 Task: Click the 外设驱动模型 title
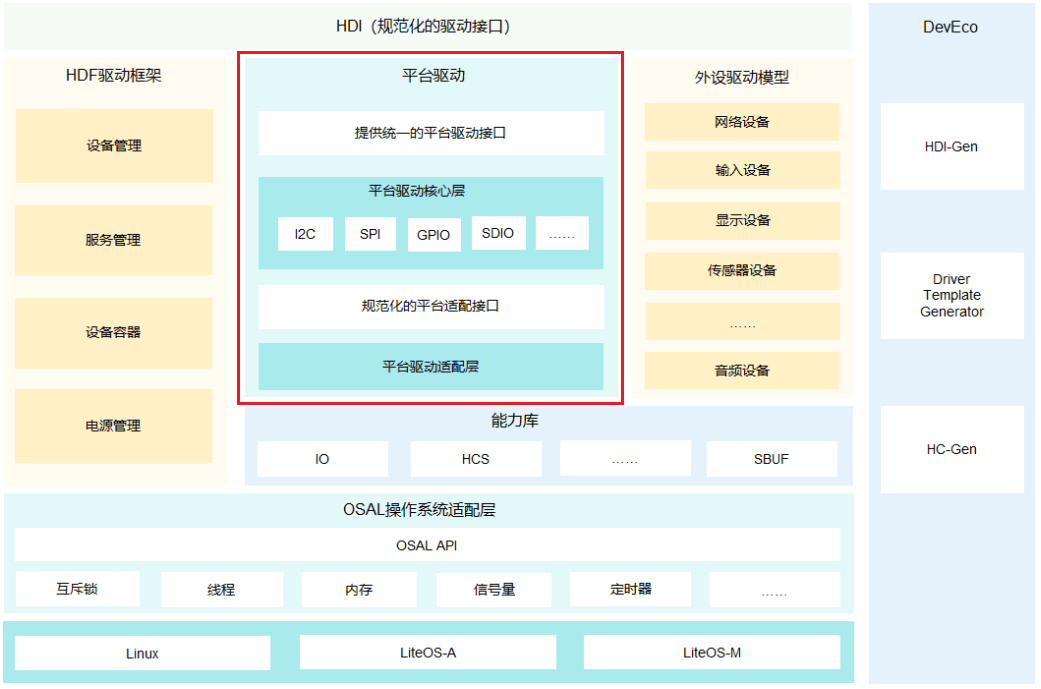point(742,78)
